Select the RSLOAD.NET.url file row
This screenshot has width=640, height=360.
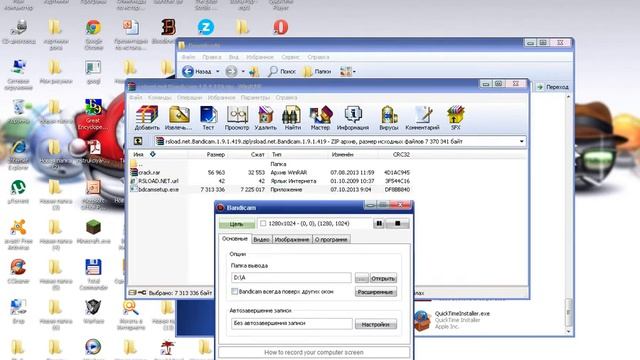[x=270, y=181]
